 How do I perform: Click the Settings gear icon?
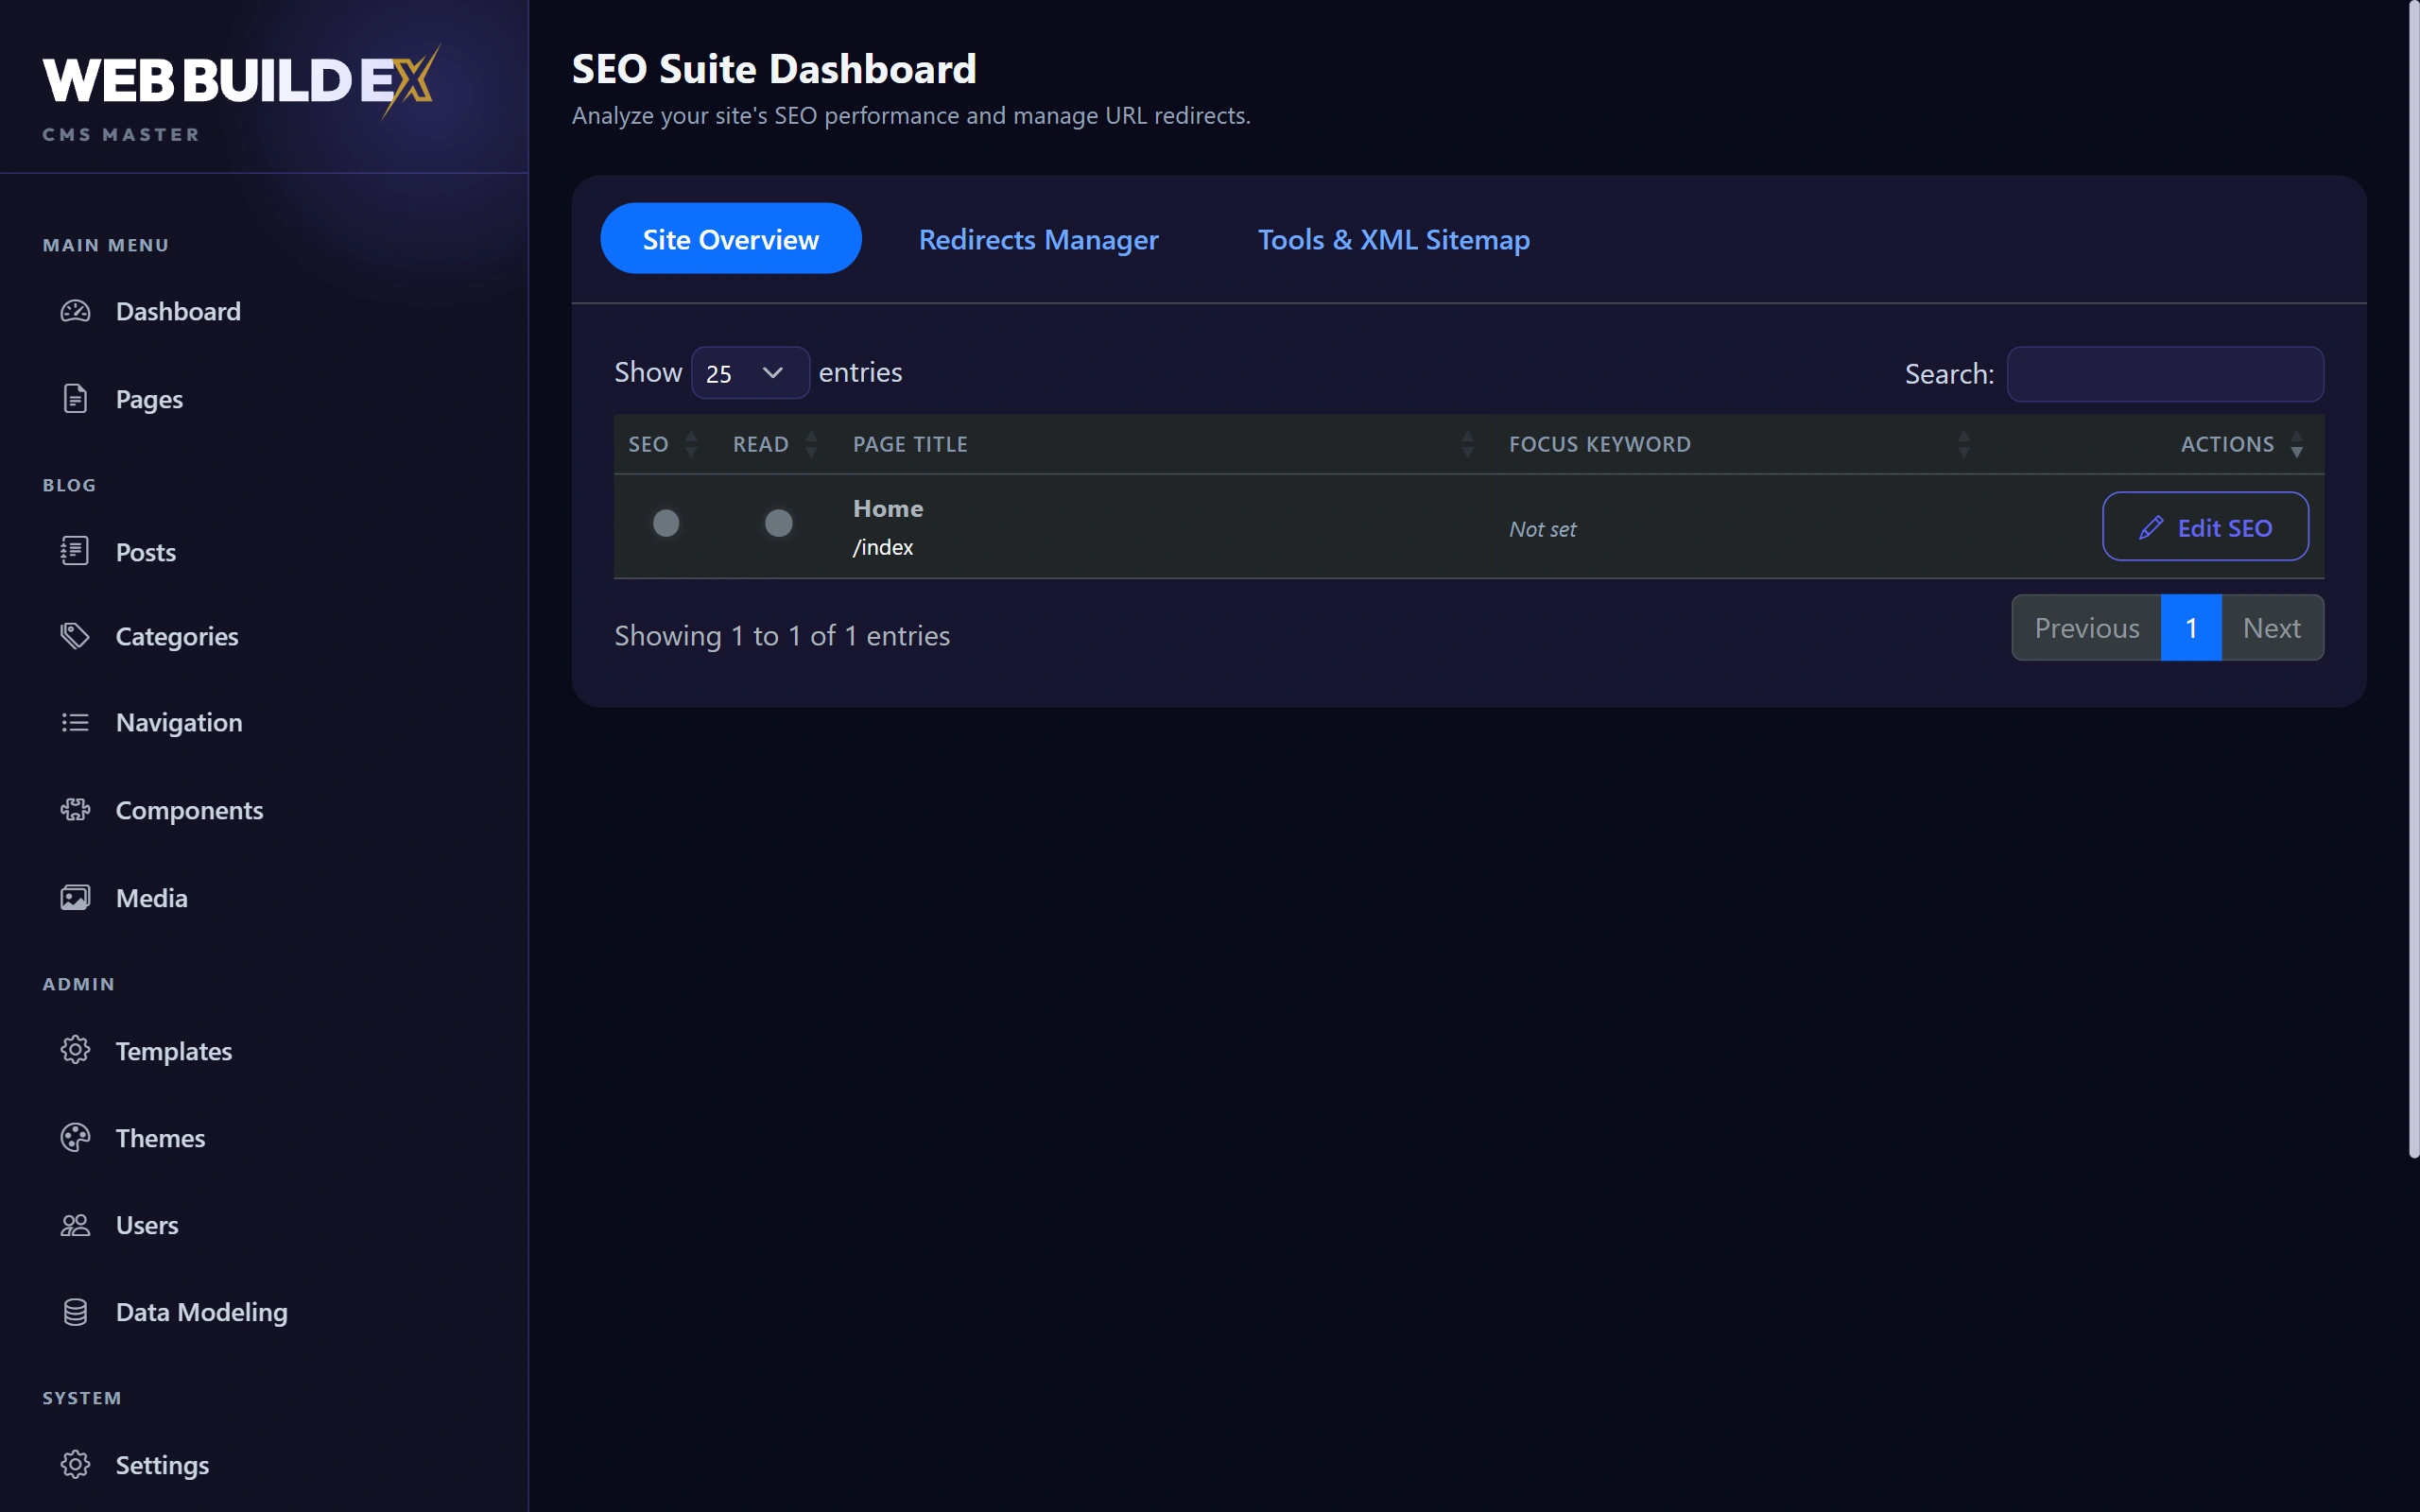pyautogui.click(x=75, y=1465)
